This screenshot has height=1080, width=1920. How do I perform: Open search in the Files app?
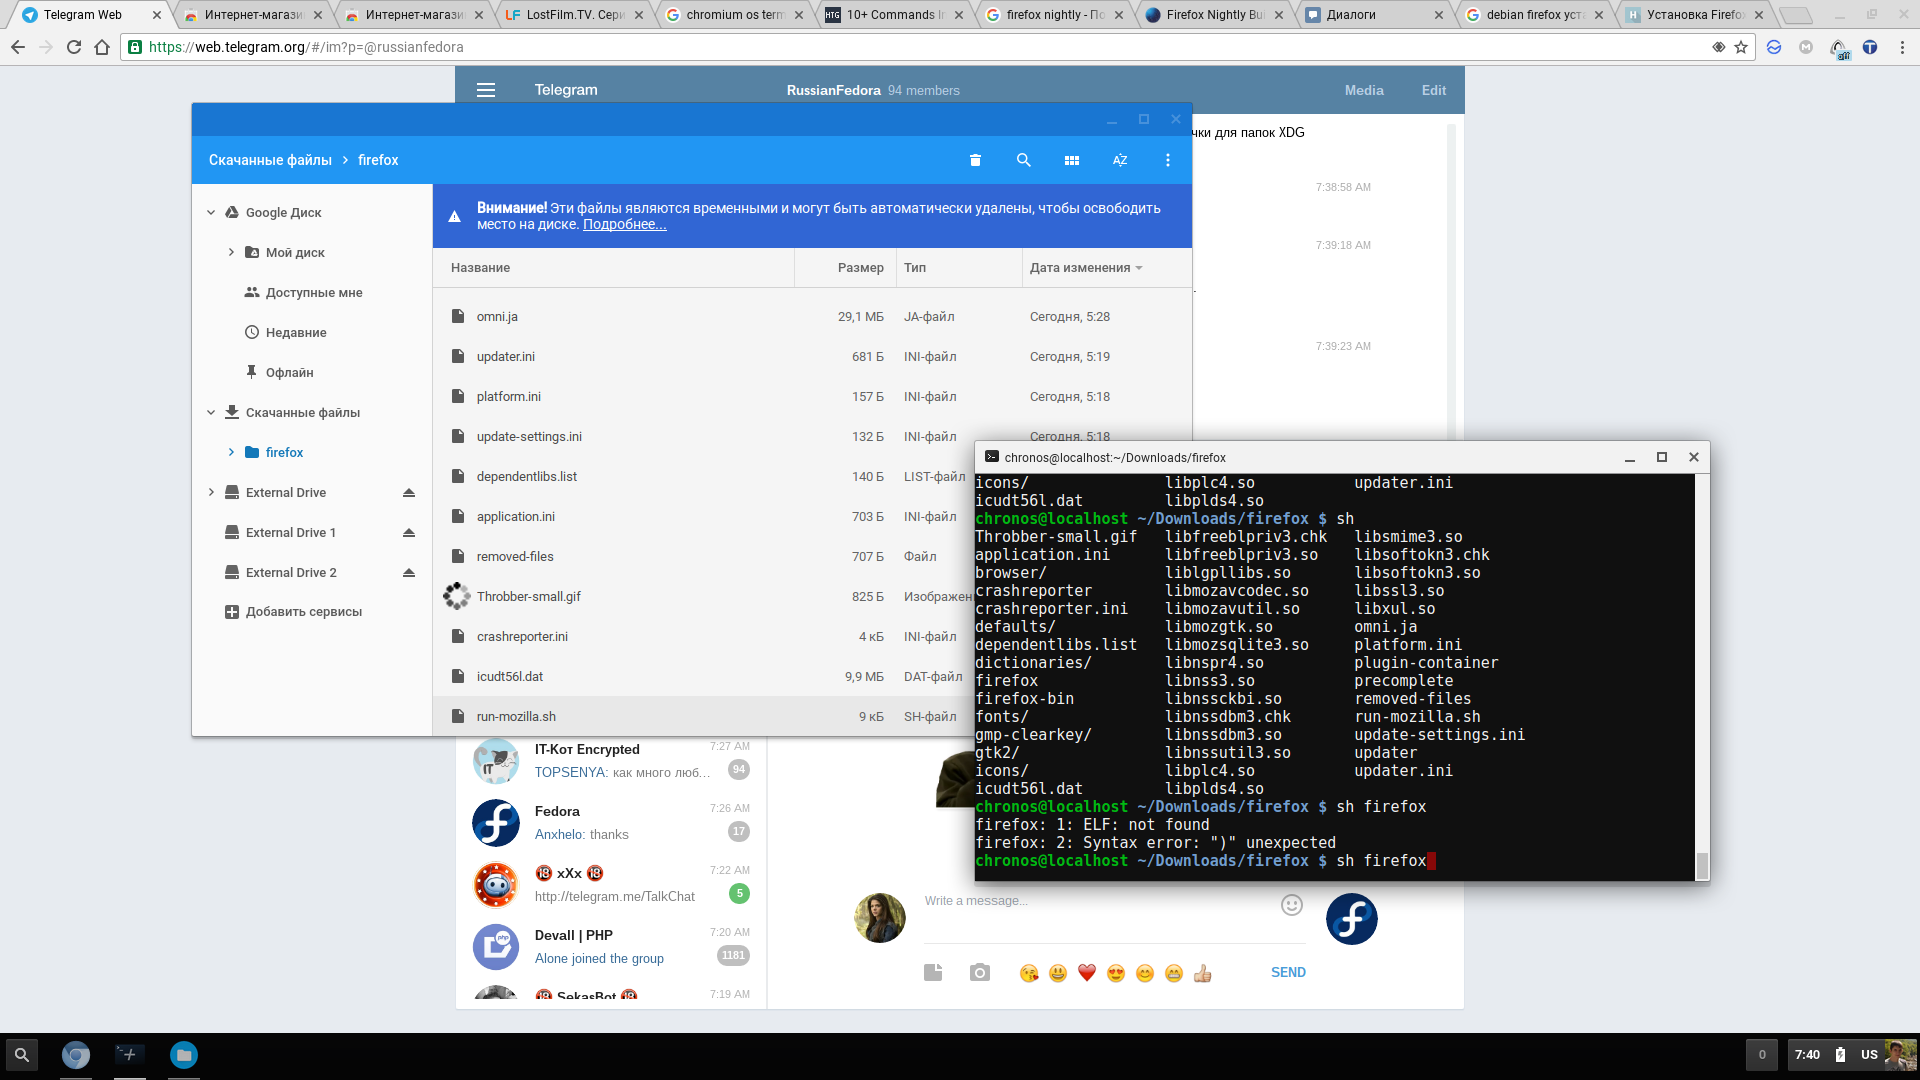pos(1023,160)
